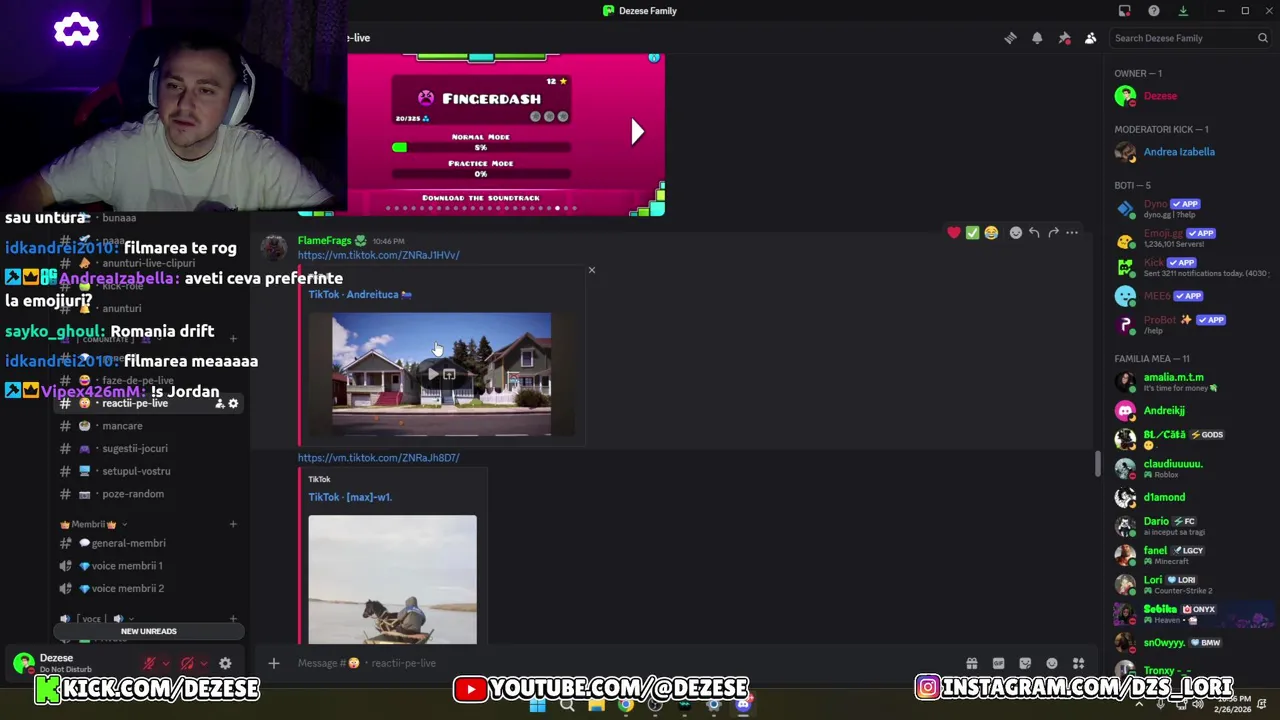Show hidden system tray icons
The height and width of the screenshot is (720, 1280).
[x=1139, y=705]
